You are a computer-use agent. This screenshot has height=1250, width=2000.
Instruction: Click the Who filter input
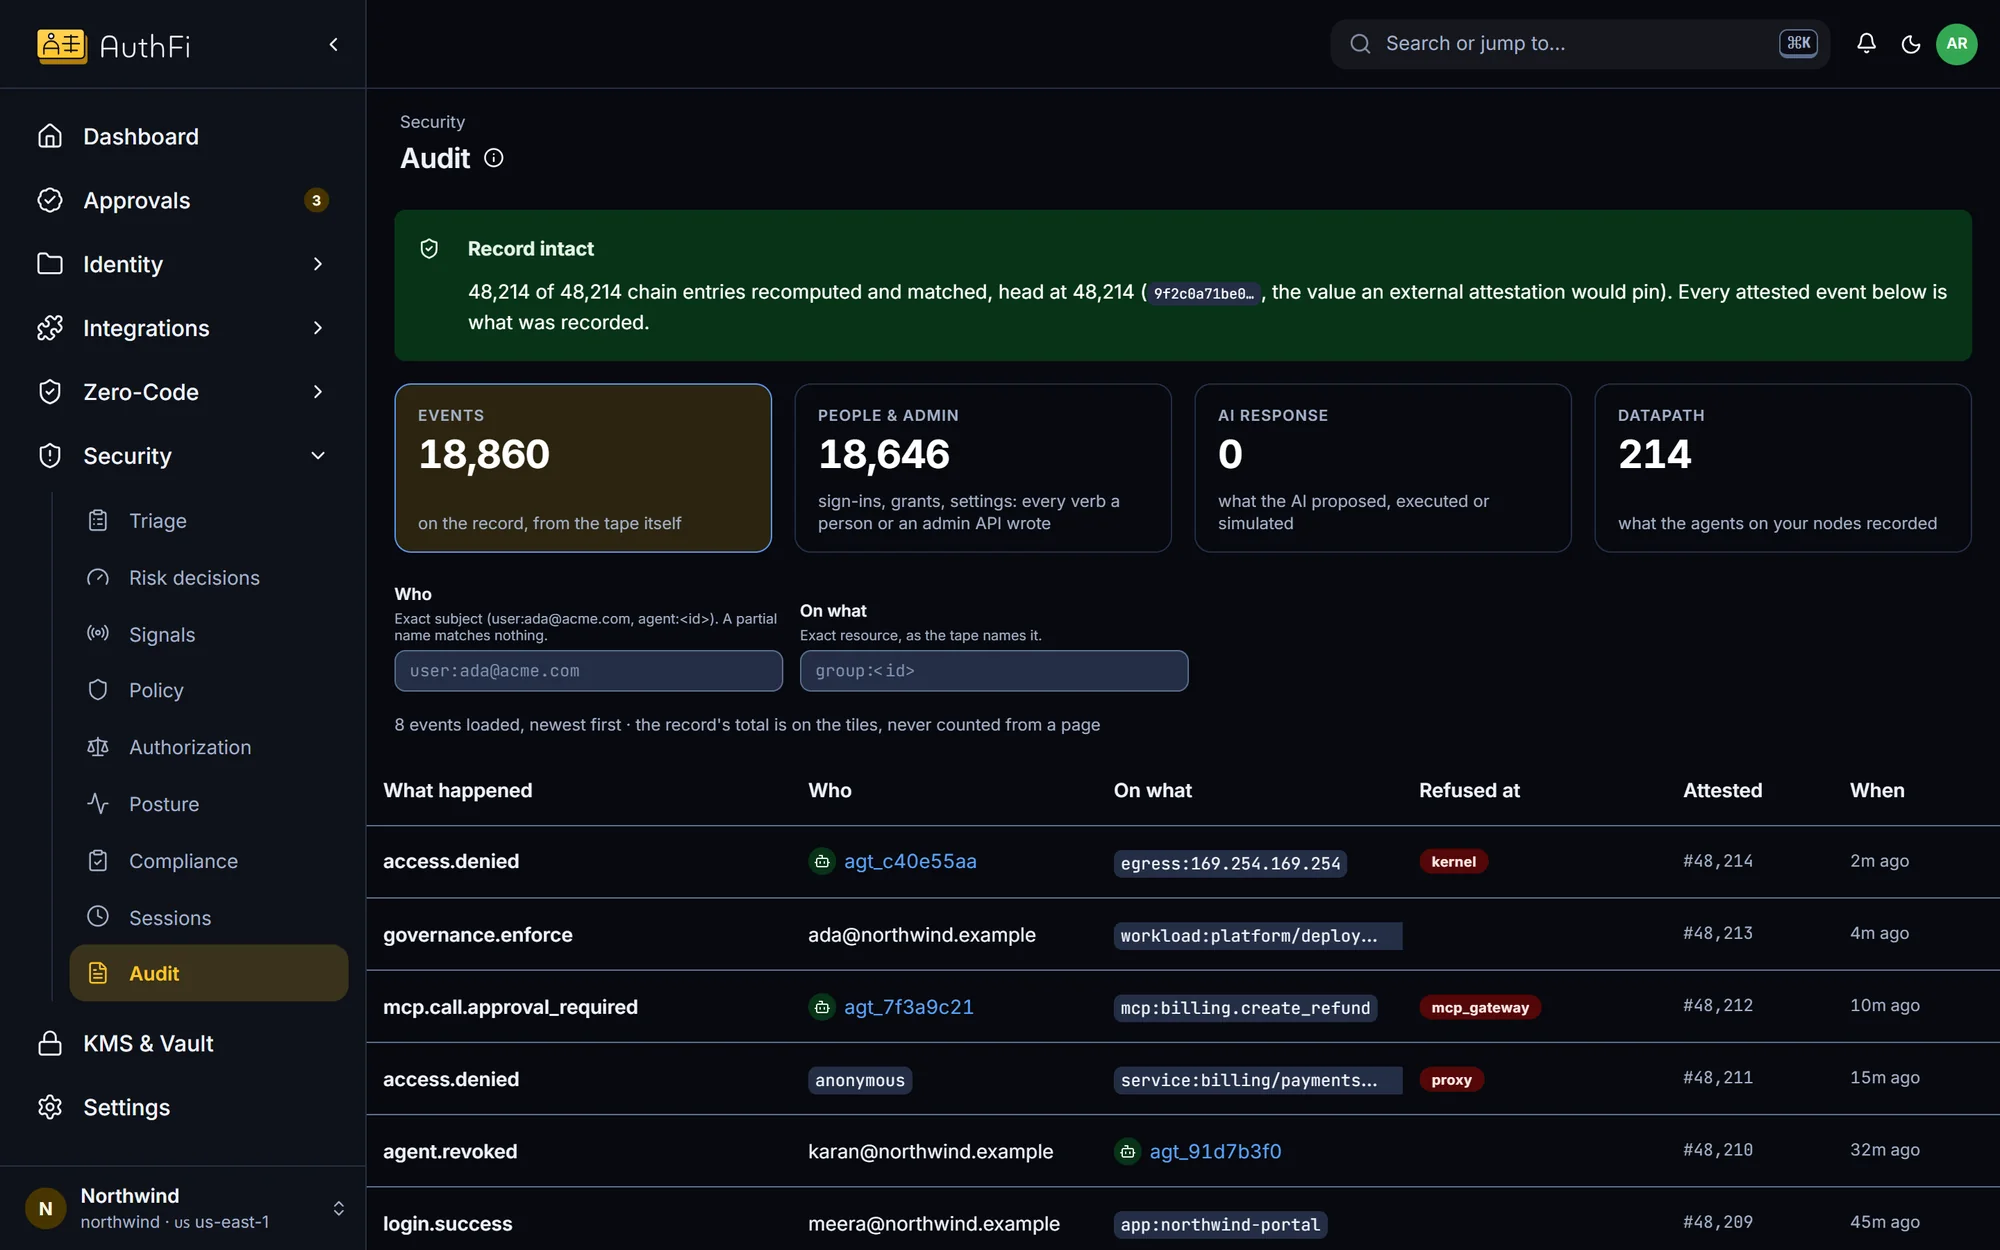tap(588, 671)
